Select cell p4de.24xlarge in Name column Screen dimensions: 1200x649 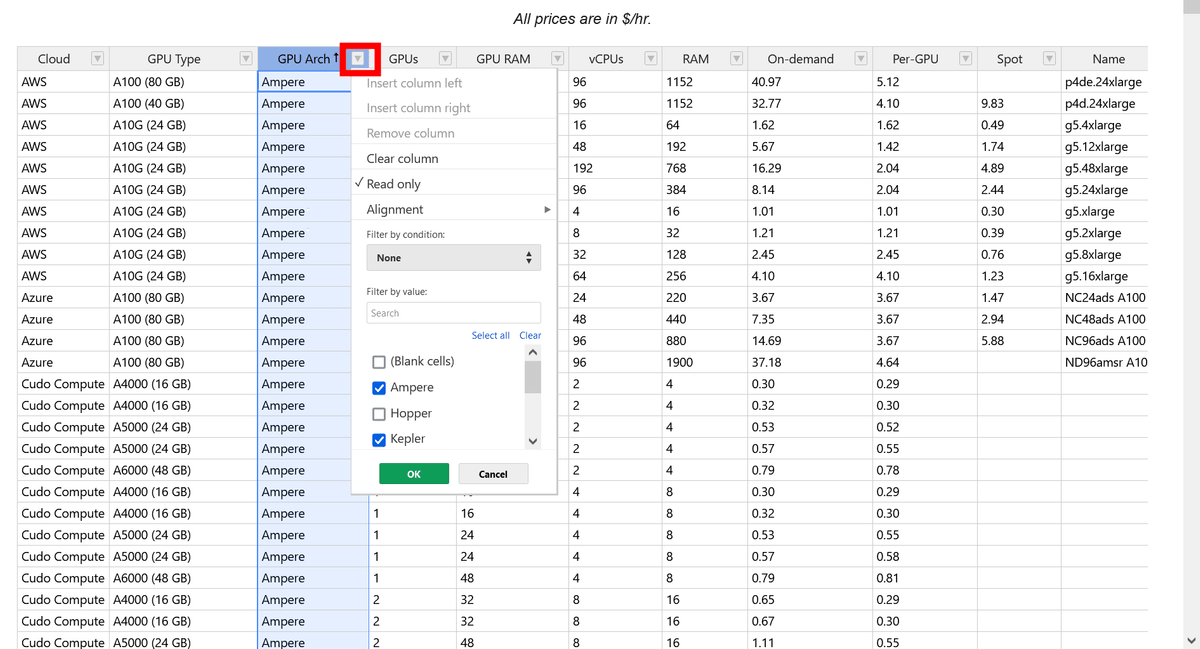click(x=1104, y=82)
